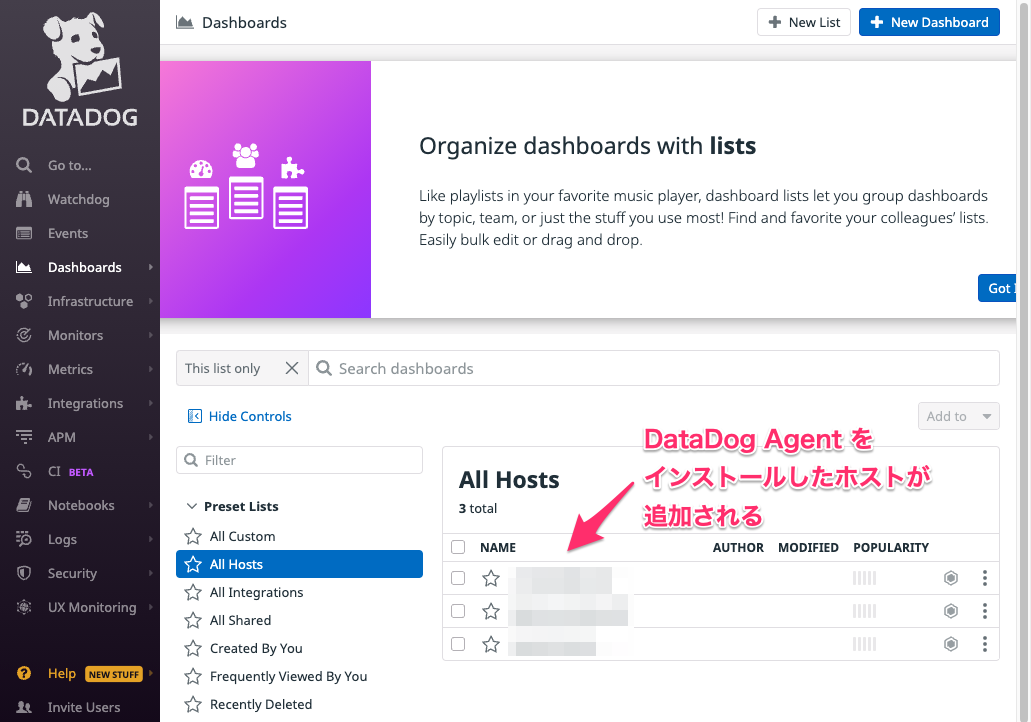
Task: Open Watchdog binoculars icon
Action: [x=24, y=199]
